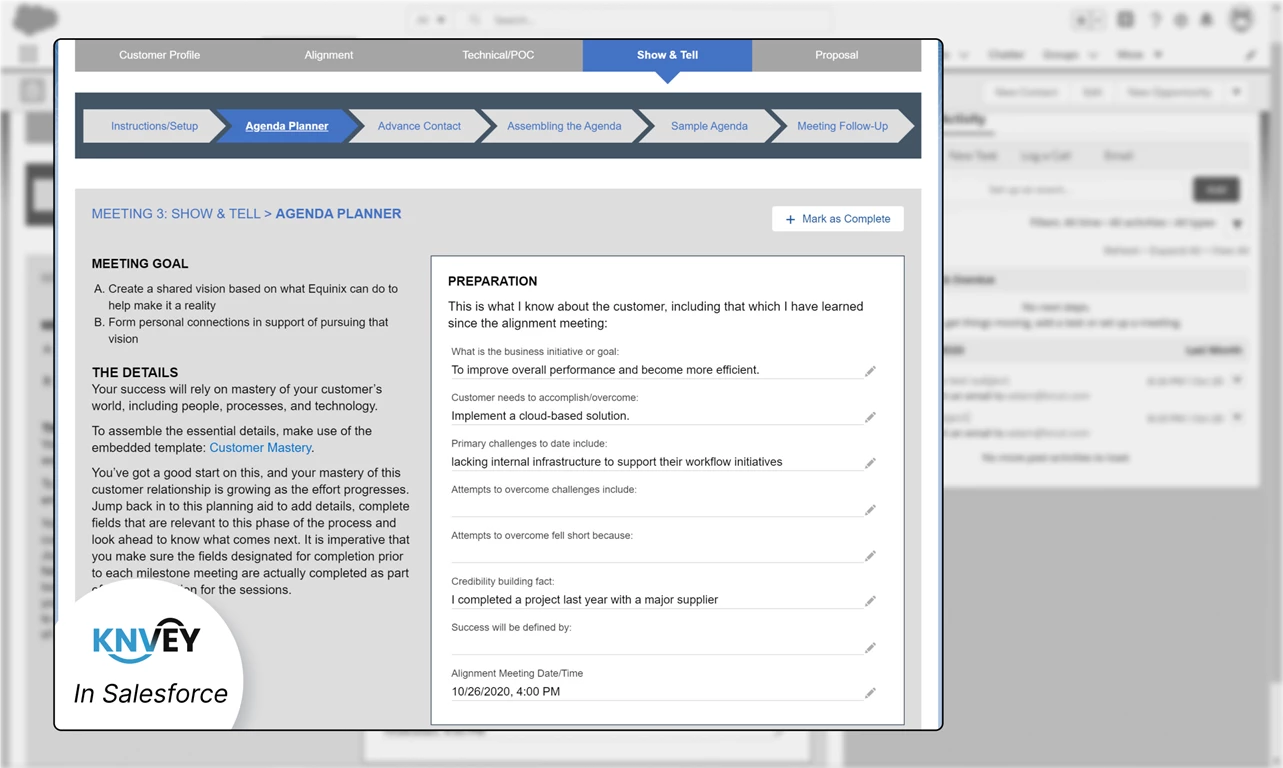Screen dimensions: 1283x768
Task: Edit the credibility building fact via pencil icon
Action: point(870,600)
